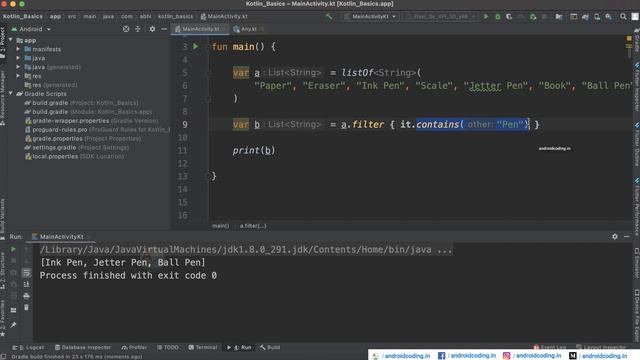Click the Print icon in Run panel
640x360 pixels.
pyautogui.click(x=27, y=296)
